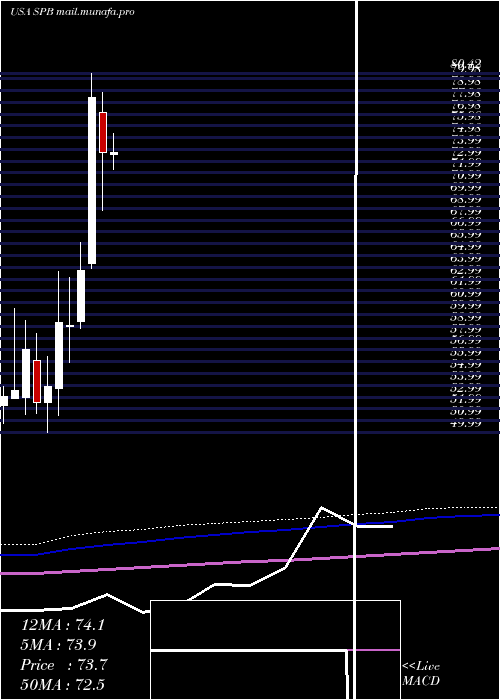Click the 60.99 price axis label
This screenshot has width=500, height=700.
click(x=466, y=294)
